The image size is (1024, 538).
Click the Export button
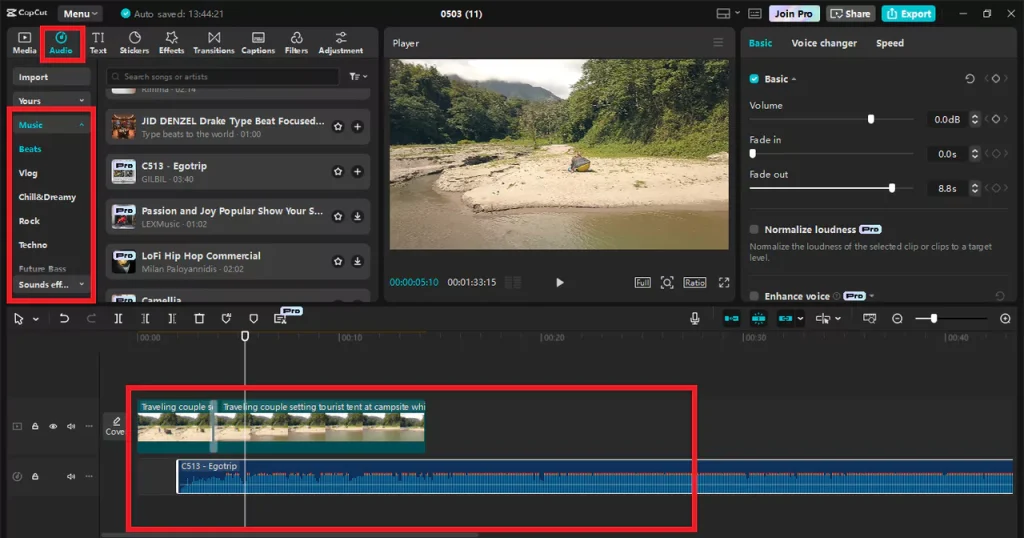(908, 14)
